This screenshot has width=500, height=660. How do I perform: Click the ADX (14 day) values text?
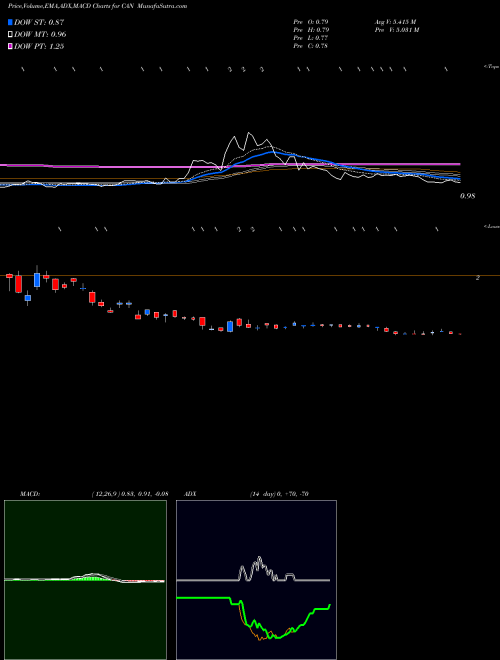278,494
